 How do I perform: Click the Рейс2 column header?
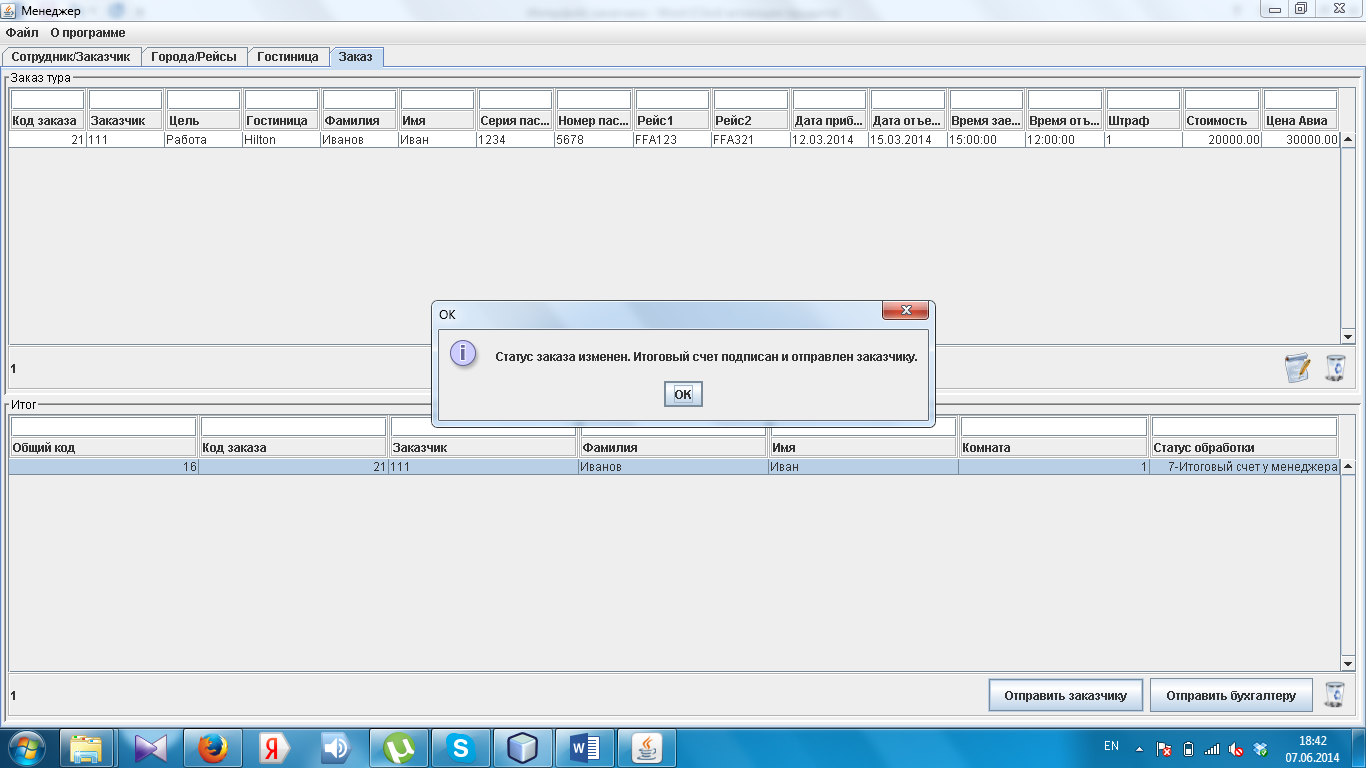(x=751, y=120)
